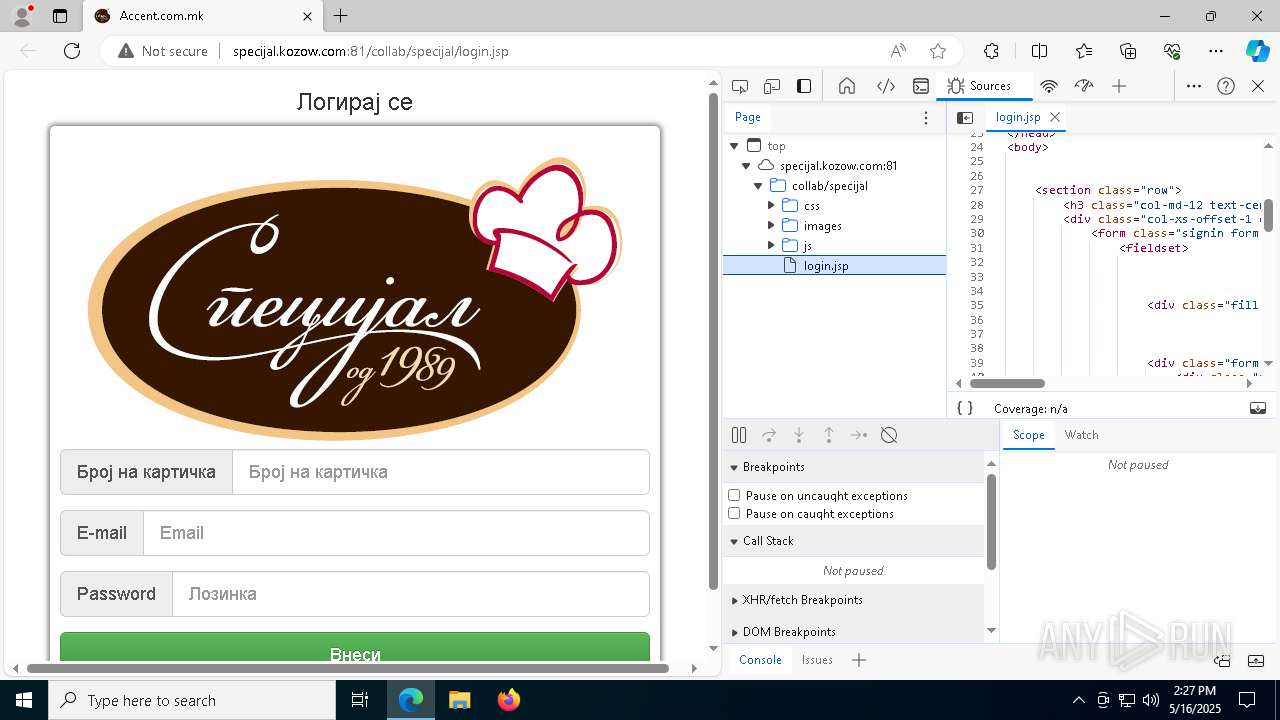
Task: Expand the js folder
Action: coord(771,246)
